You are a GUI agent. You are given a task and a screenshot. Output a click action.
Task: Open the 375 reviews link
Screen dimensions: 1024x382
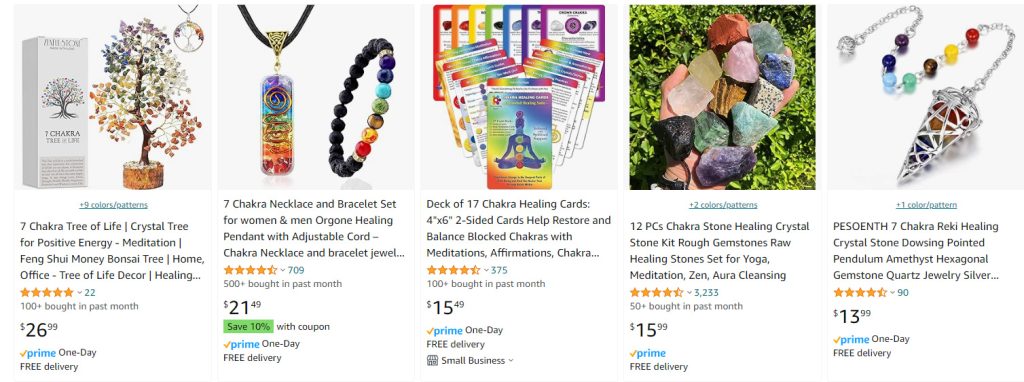pos(499,270)
